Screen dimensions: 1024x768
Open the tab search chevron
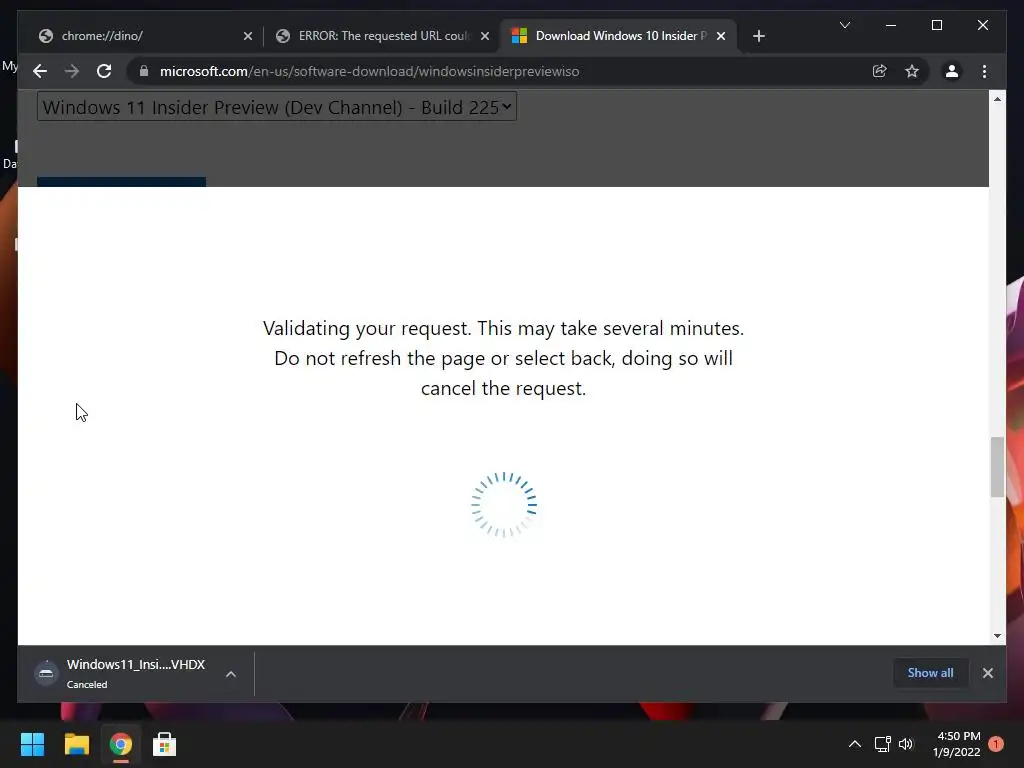[x=844, y=25]
